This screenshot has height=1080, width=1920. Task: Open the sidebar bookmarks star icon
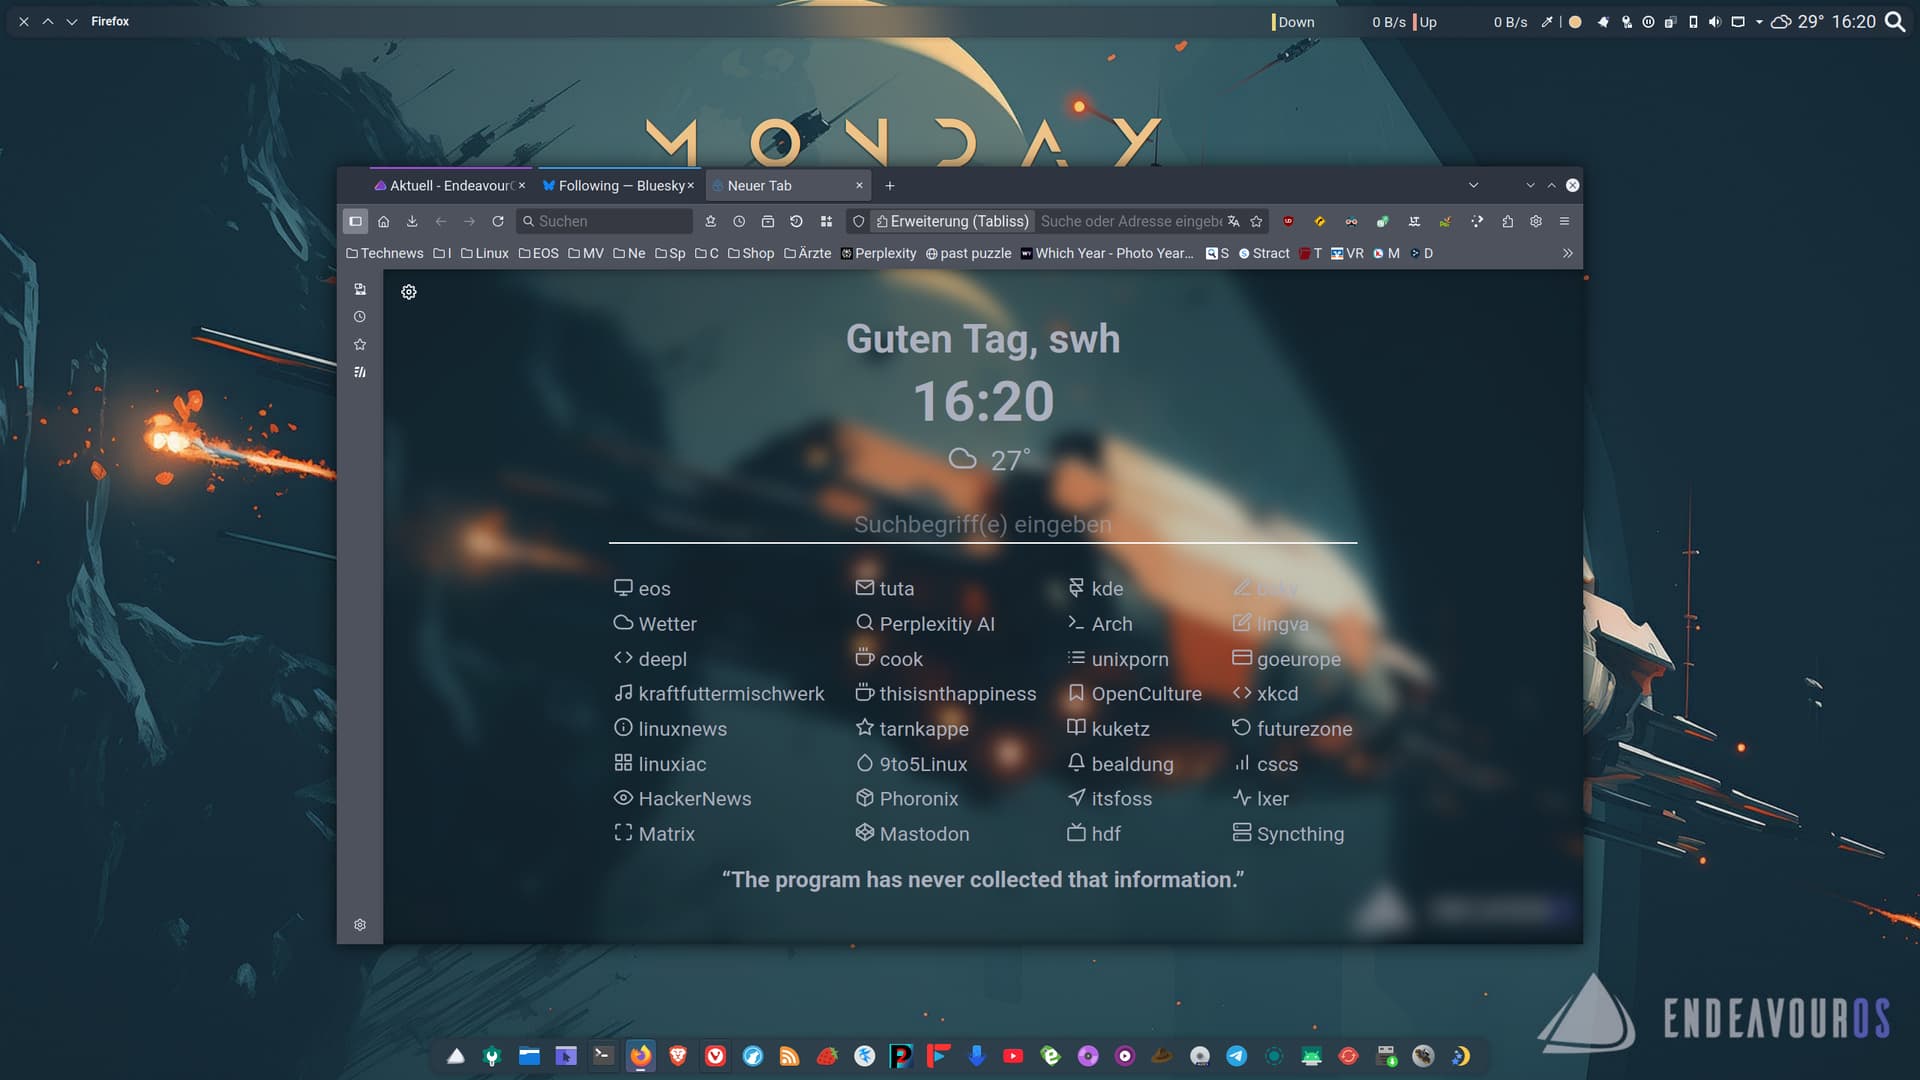click(x=360, y=345)
